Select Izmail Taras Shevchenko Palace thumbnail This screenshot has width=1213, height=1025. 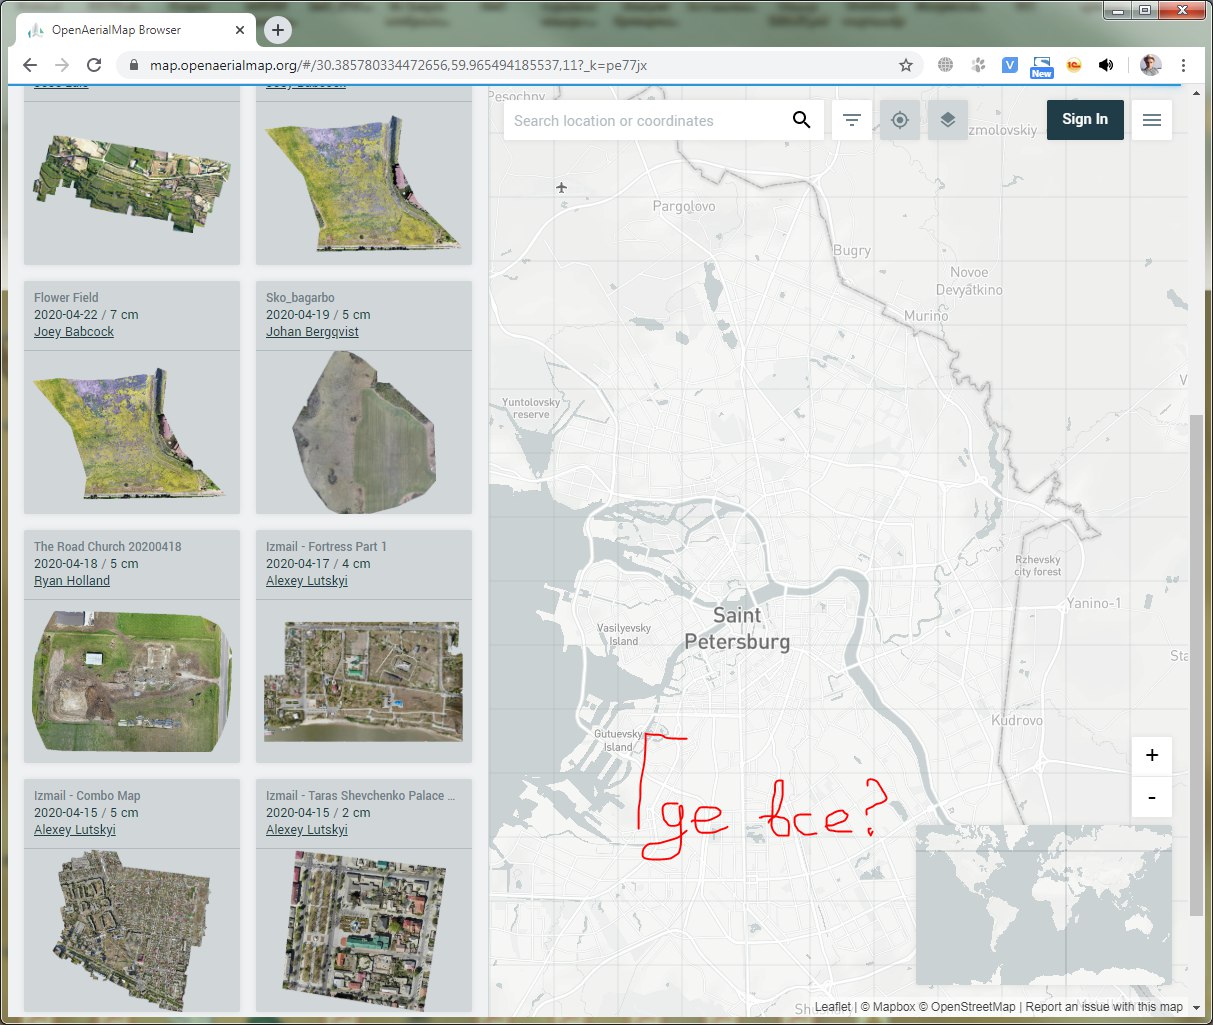[x=364, y=930]
